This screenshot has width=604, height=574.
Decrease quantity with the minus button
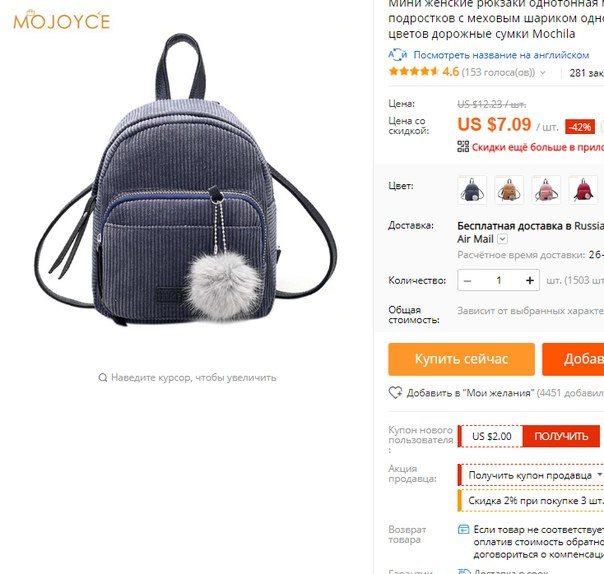[468, 280]
